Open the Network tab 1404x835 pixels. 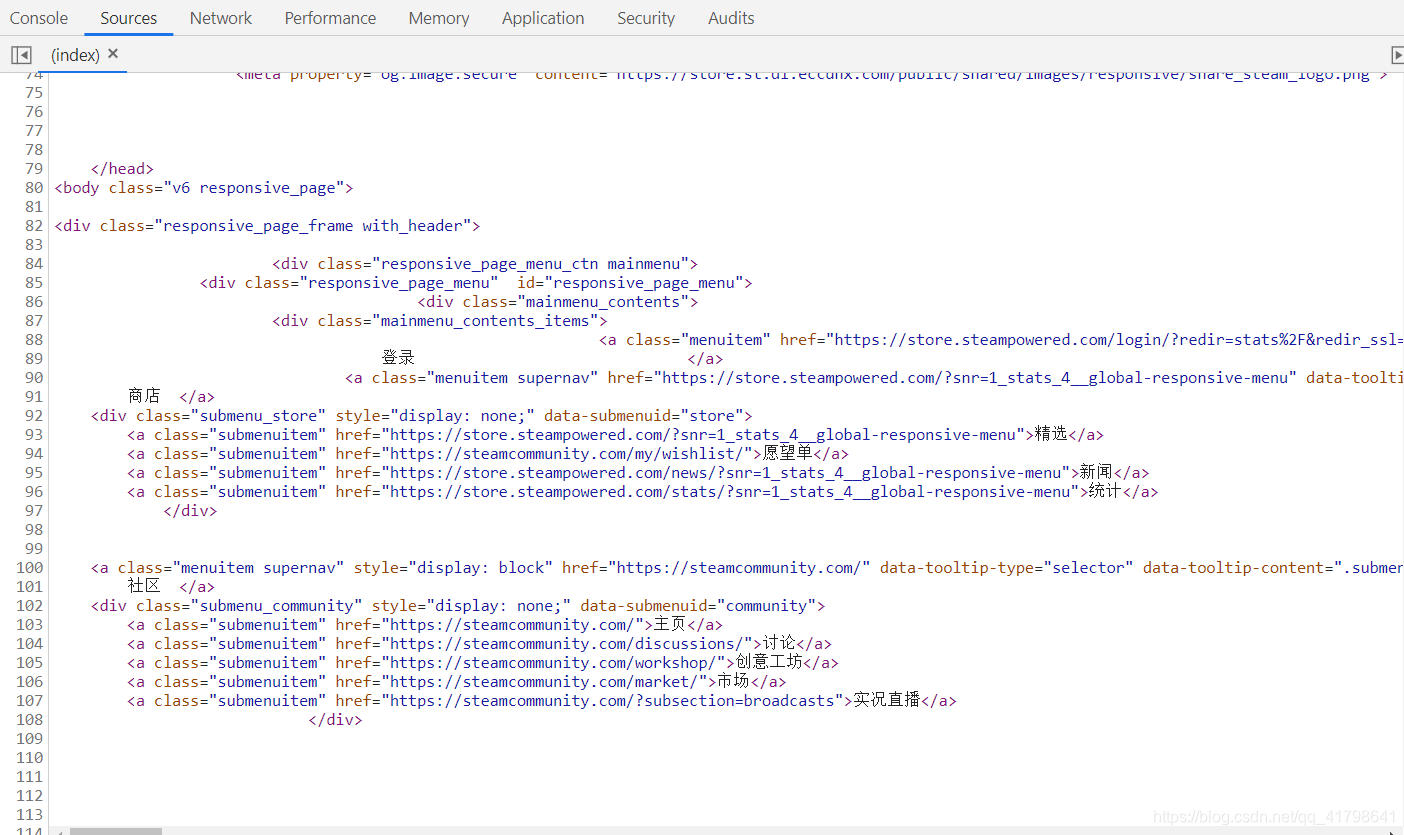tap(221, 18)
